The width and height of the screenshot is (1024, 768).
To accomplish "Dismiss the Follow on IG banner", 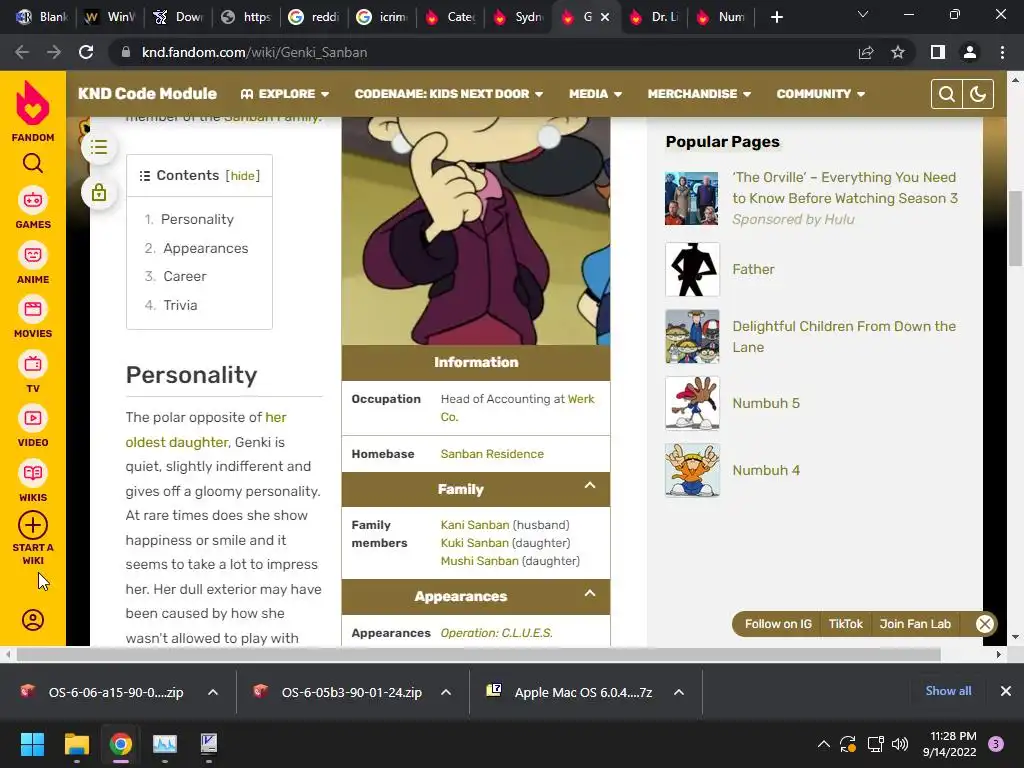I will (985, 624).
